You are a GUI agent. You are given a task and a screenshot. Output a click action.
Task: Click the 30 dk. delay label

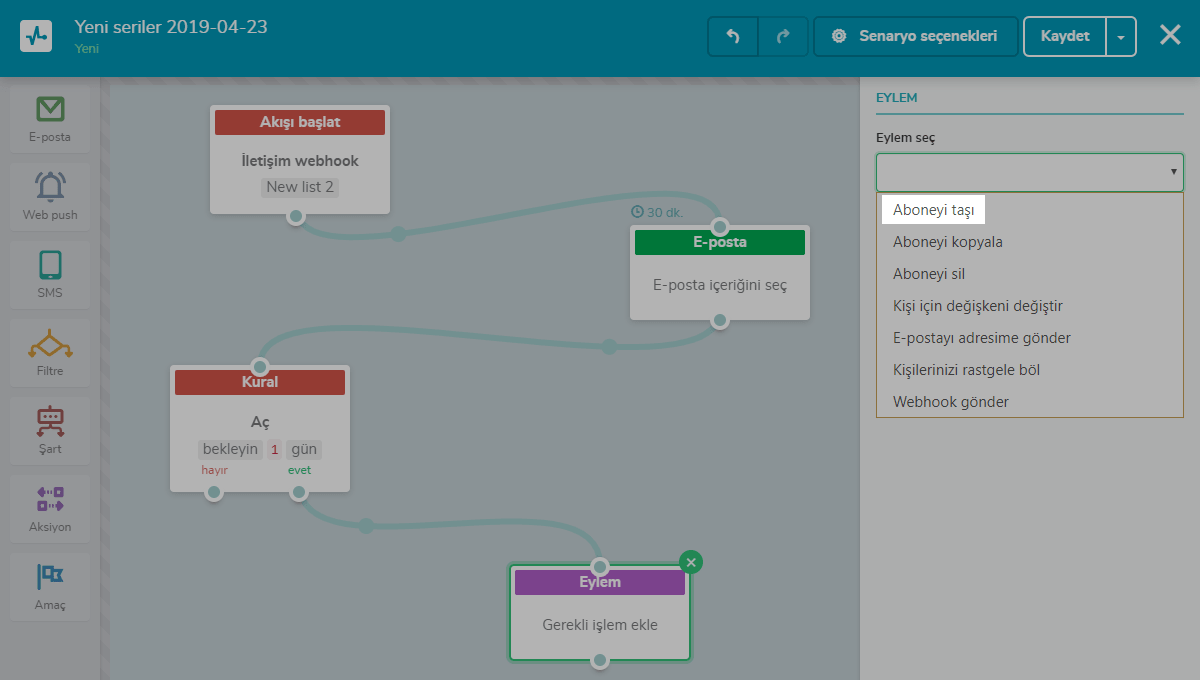[x=657, y=212]
